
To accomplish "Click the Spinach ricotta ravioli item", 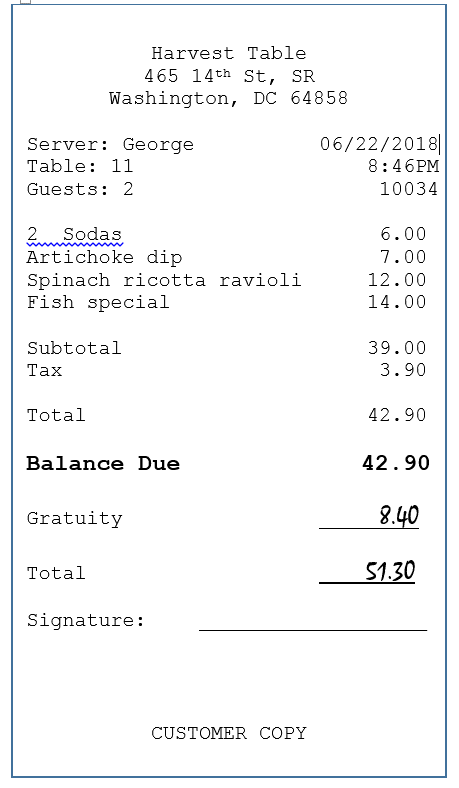I will [164, 280].
